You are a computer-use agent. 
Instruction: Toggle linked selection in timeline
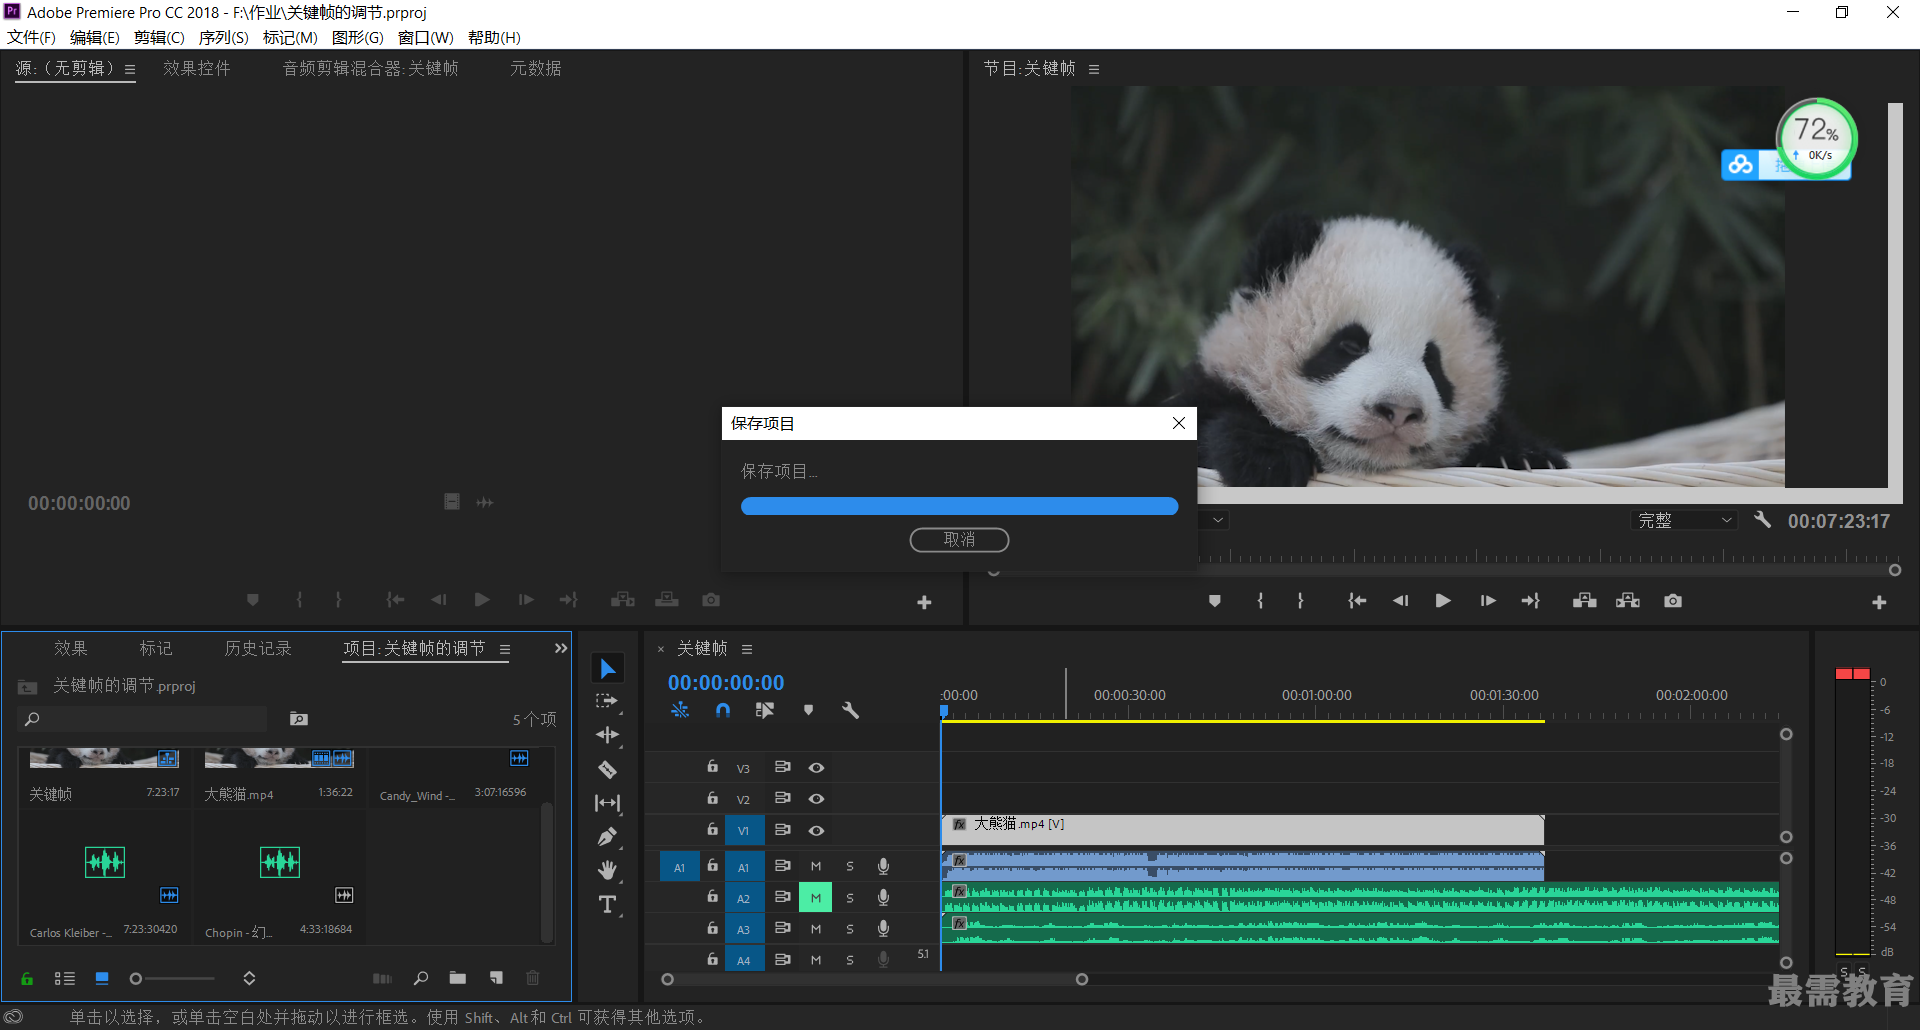pos(765,710)
